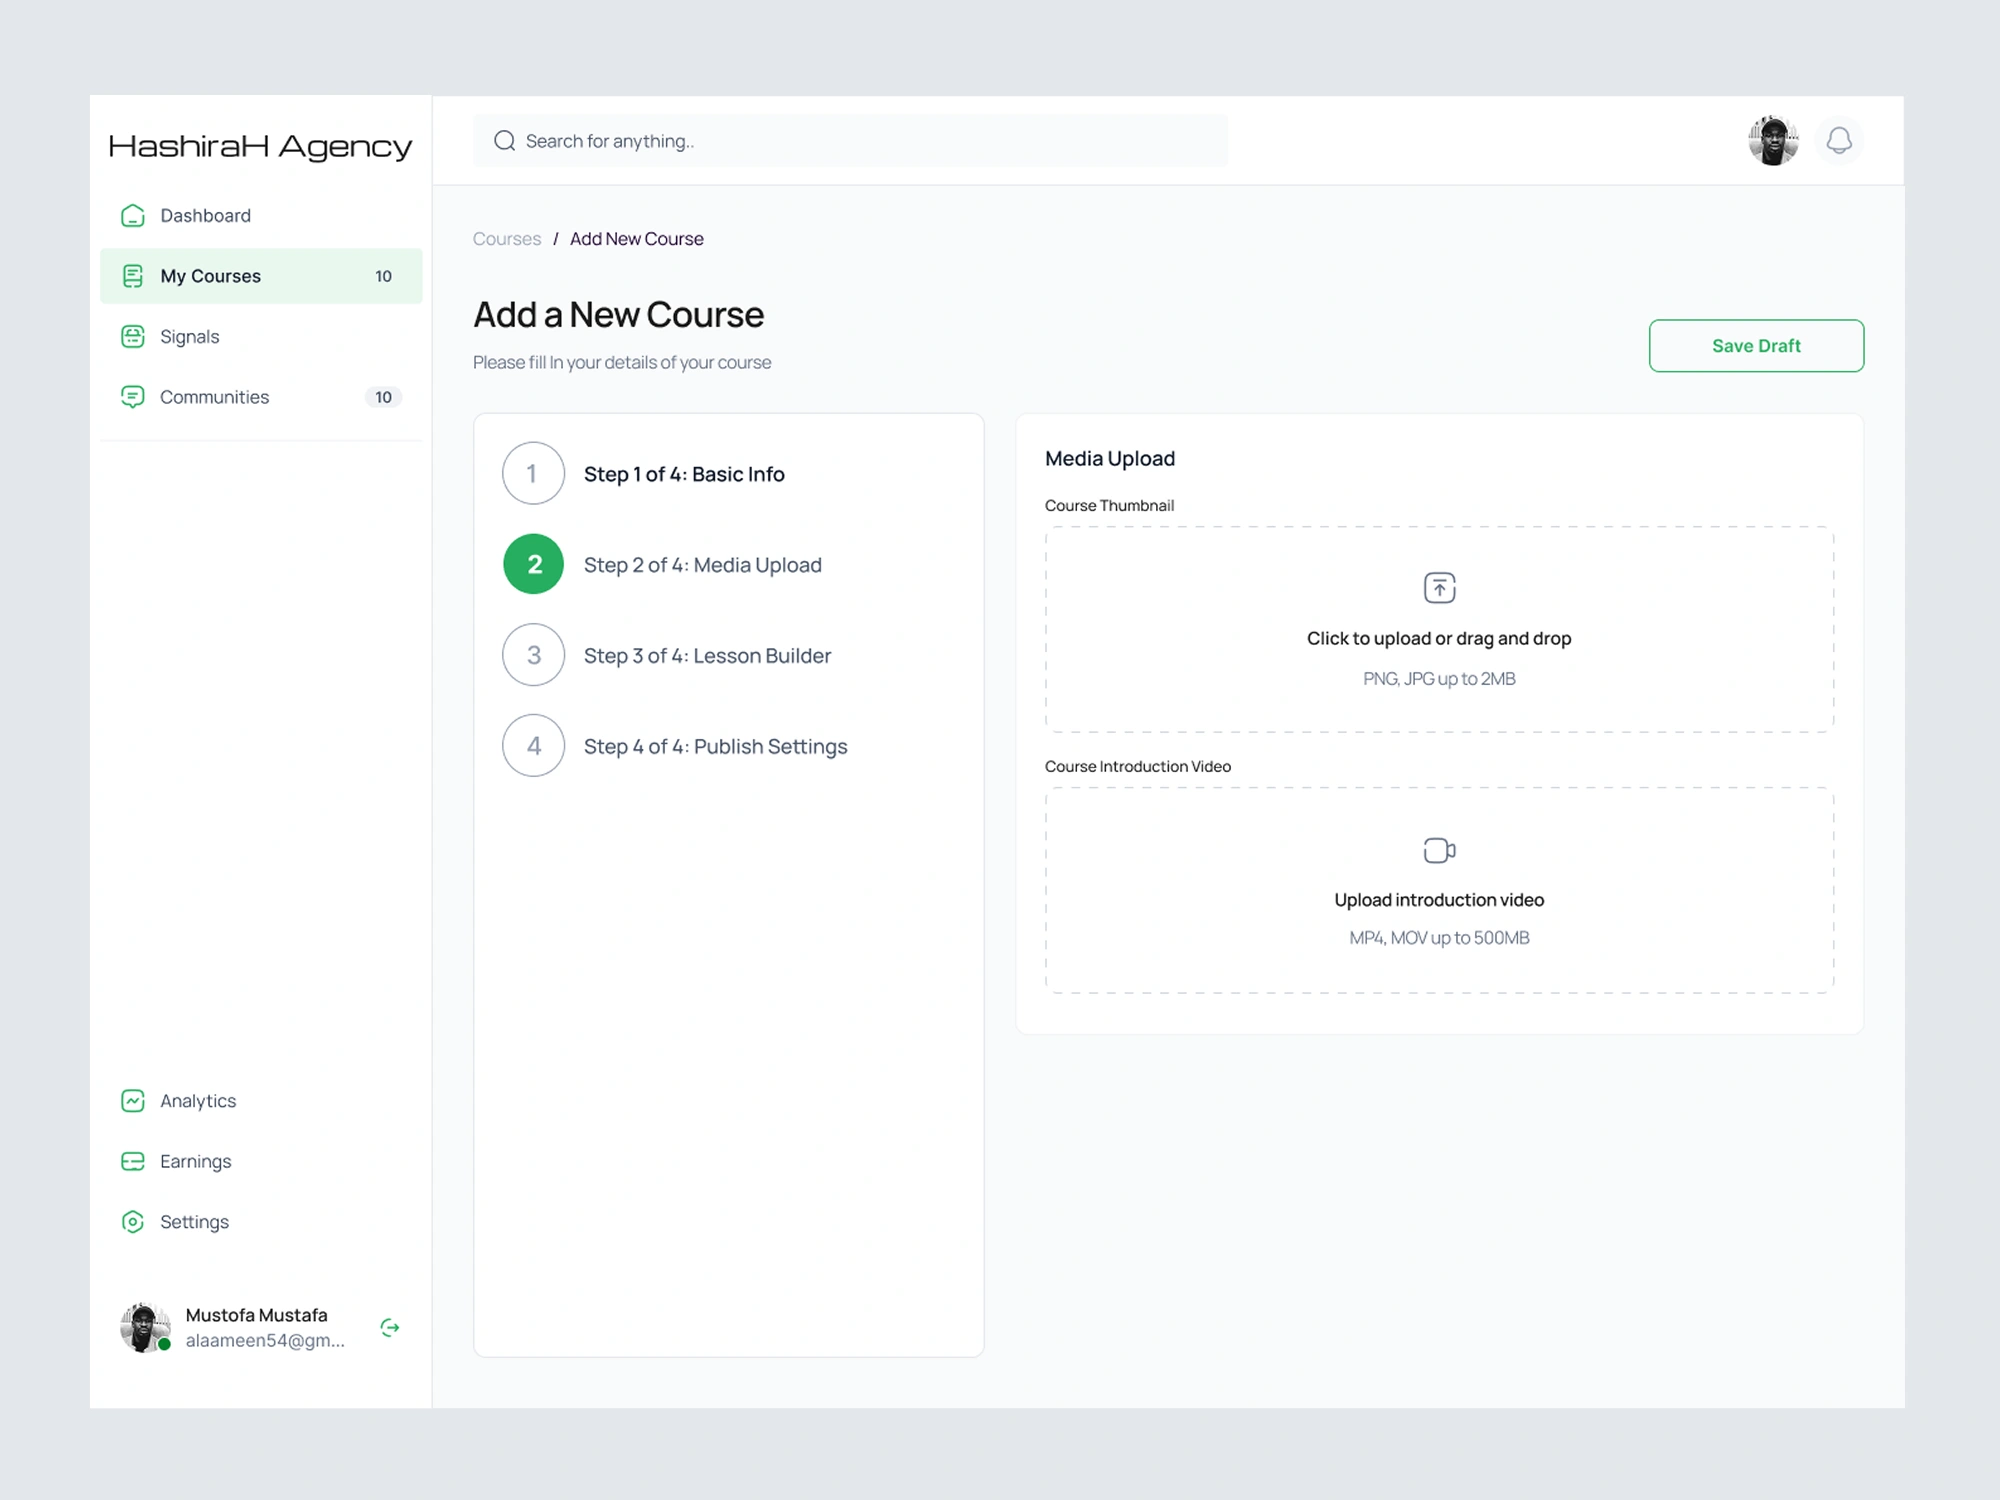Select the step 1 circle for Basic Info
This screenshot has width=2000, height=1500.
tap(533, 474)
